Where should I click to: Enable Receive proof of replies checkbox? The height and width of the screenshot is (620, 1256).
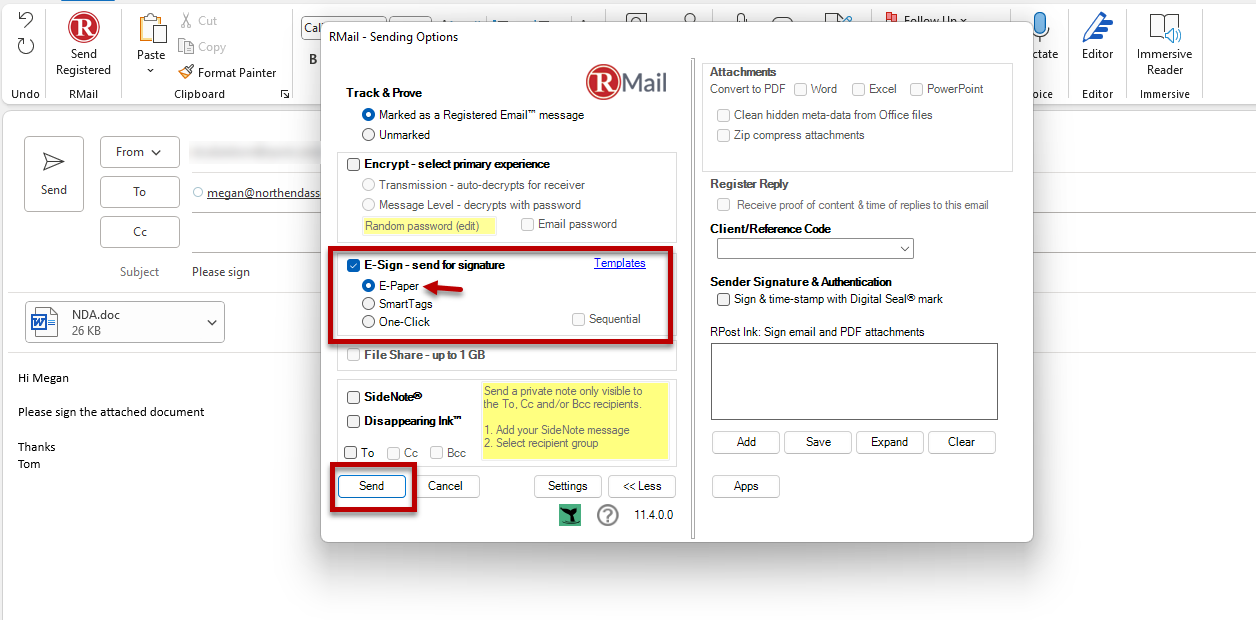click(724, 205)
